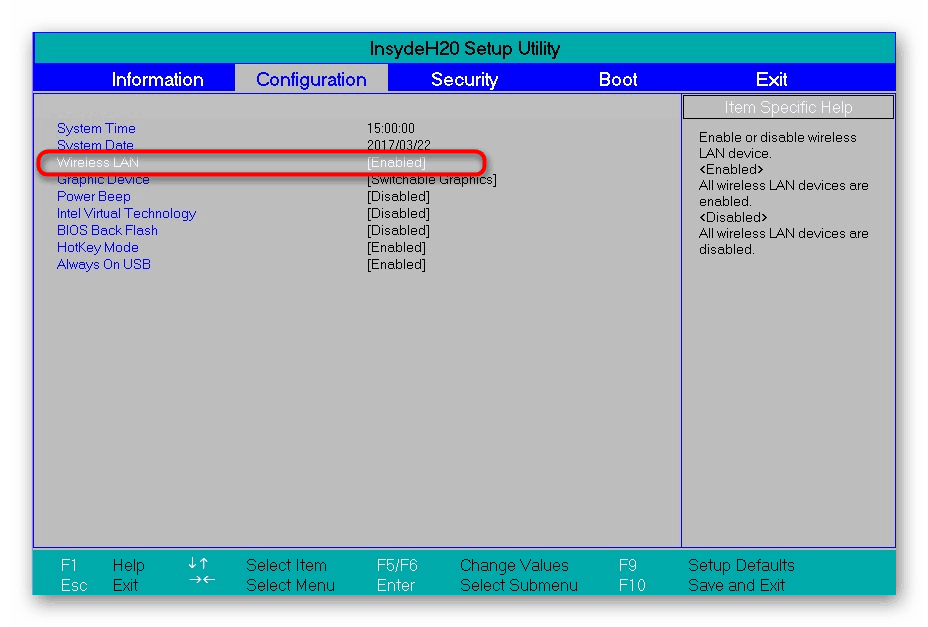Go to the Boot tab
The image size is (928, 627).
[618, 79]
